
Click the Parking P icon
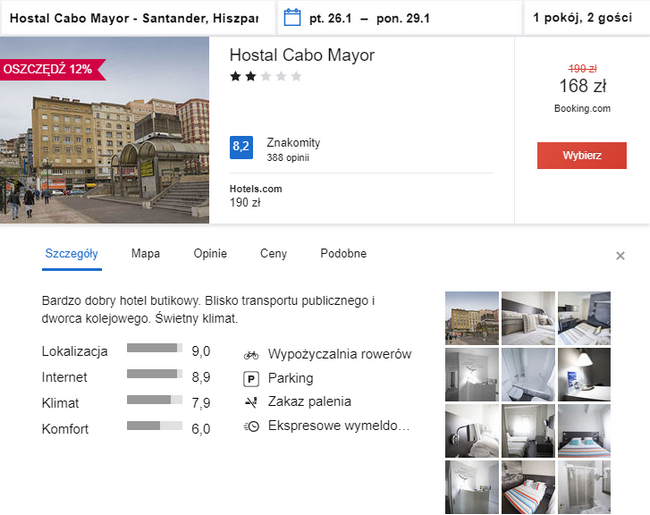point(251,379)
